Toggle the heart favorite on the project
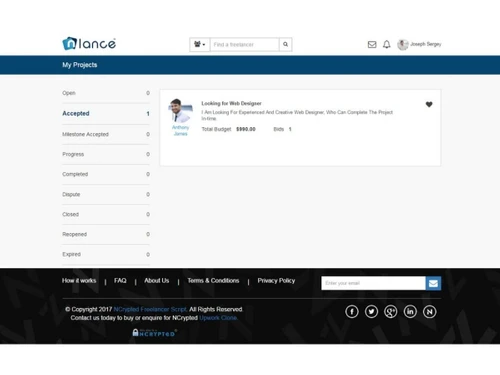Screen dimensions: 500x375 click(429, 104)
